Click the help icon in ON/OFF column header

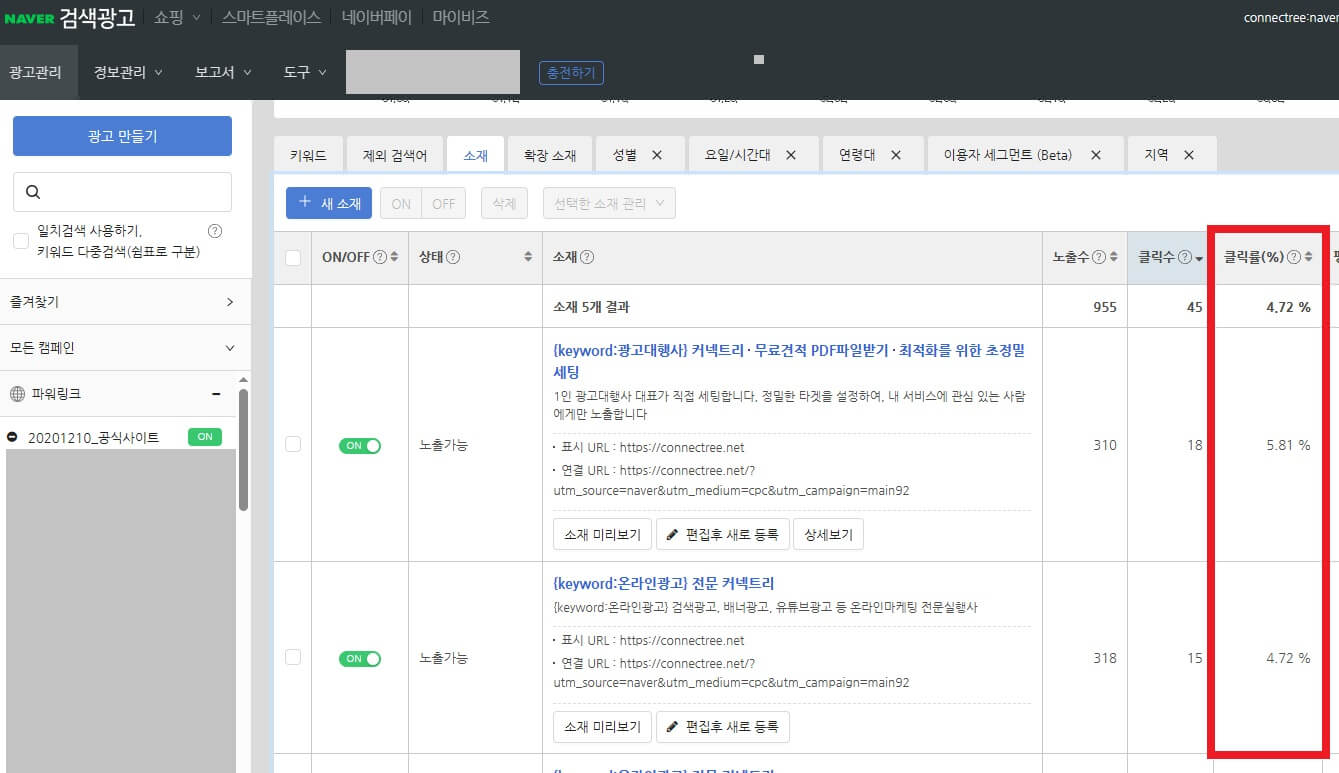(379, 257)
